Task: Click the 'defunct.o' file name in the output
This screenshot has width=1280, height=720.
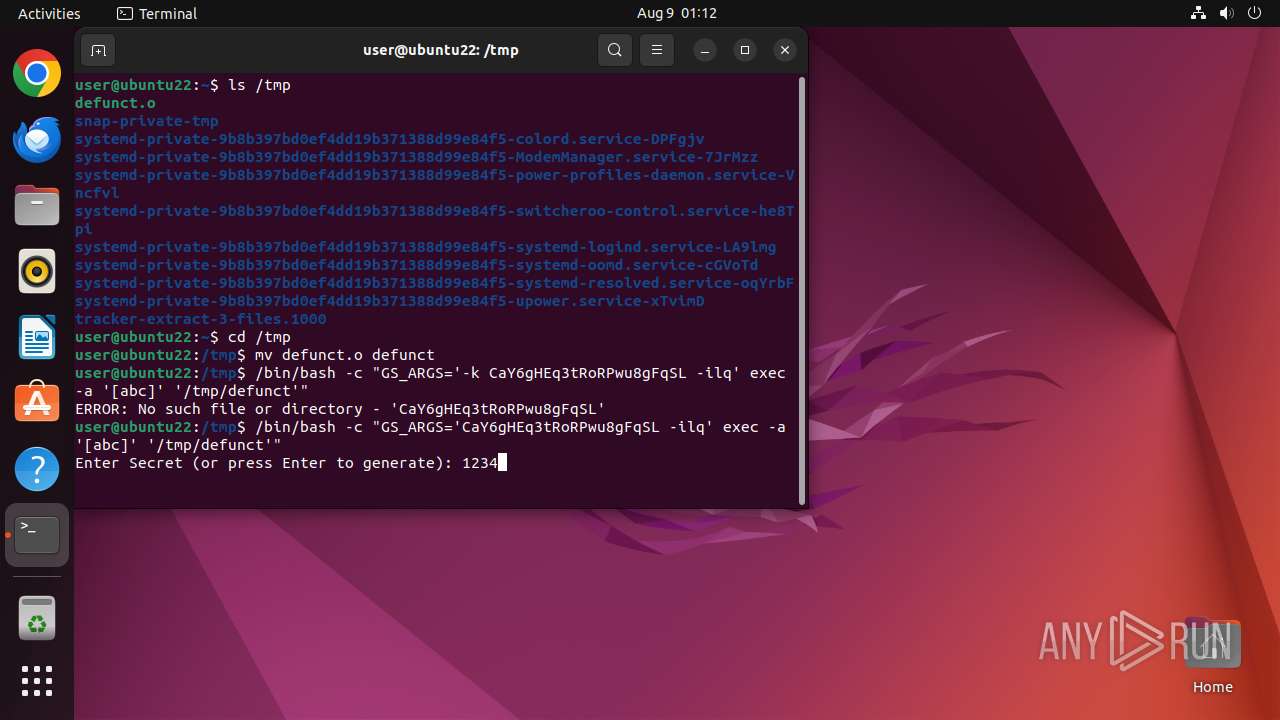Action: [115, 103]
